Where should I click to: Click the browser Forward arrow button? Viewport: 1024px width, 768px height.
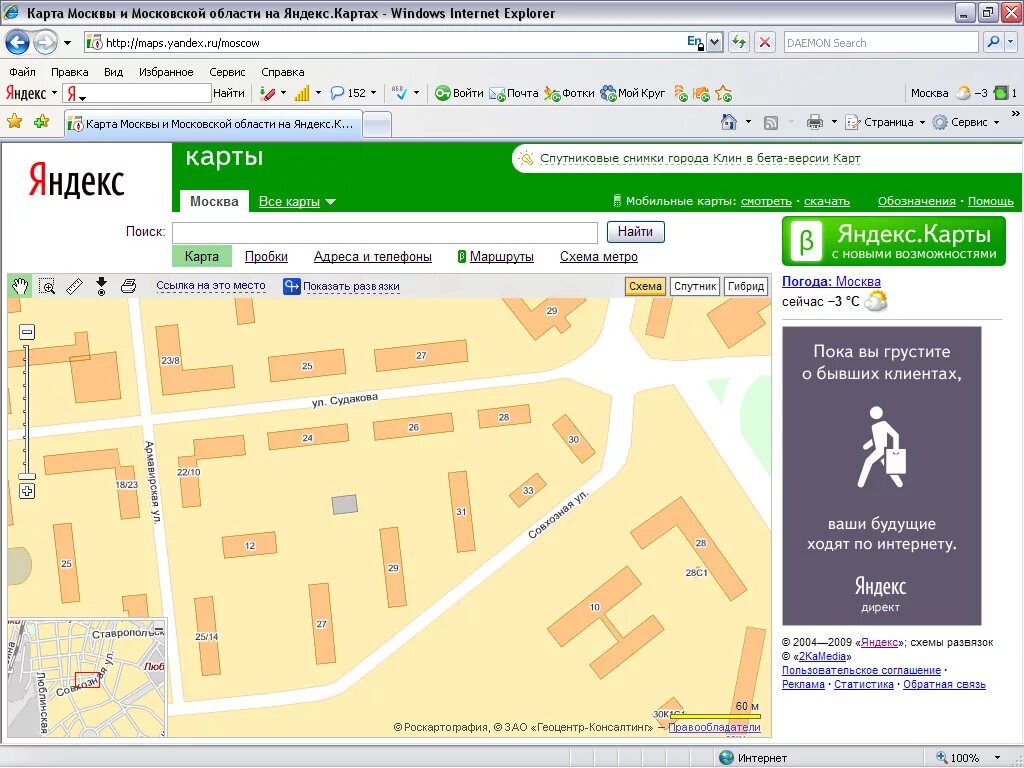click(x=45, y=43)
